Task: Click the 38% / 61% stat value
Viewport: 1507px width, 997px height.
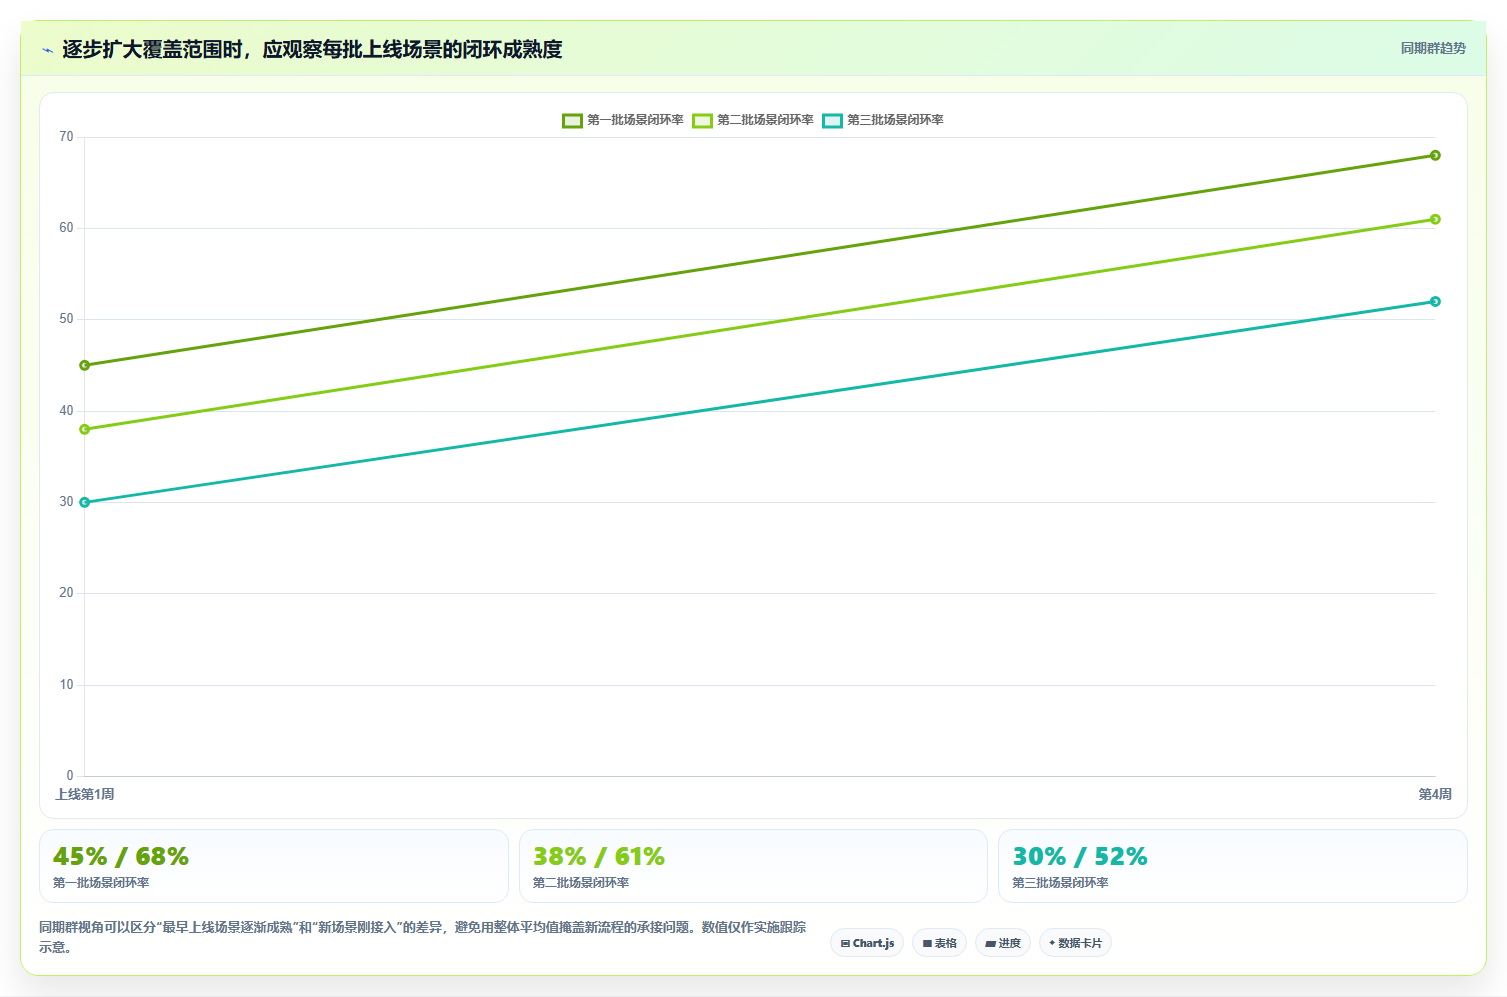Action: [x=599, y=857]
